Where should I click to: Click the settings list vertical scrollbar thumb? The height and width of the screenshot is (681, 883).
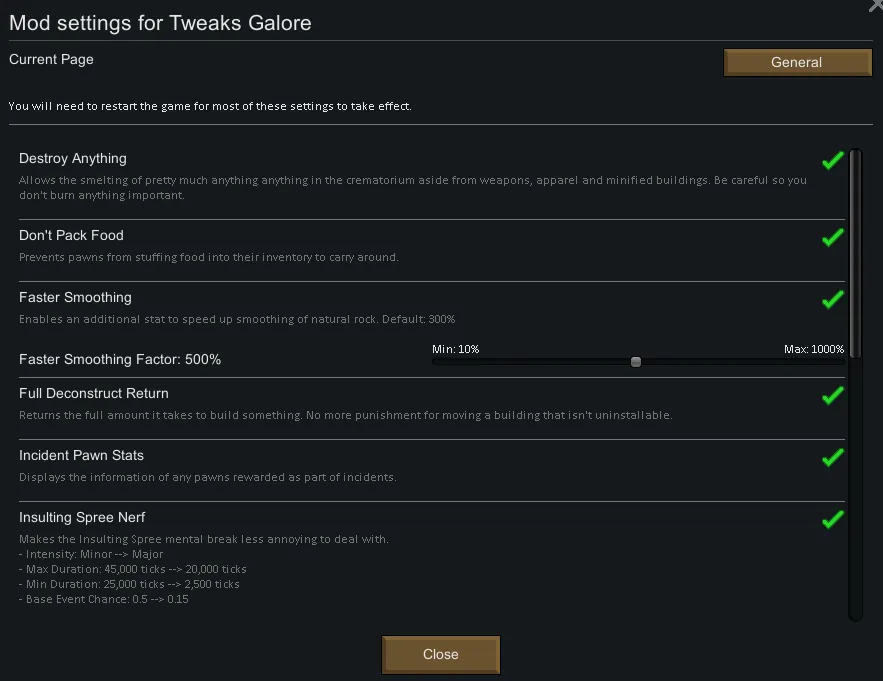tap(855, 250)
